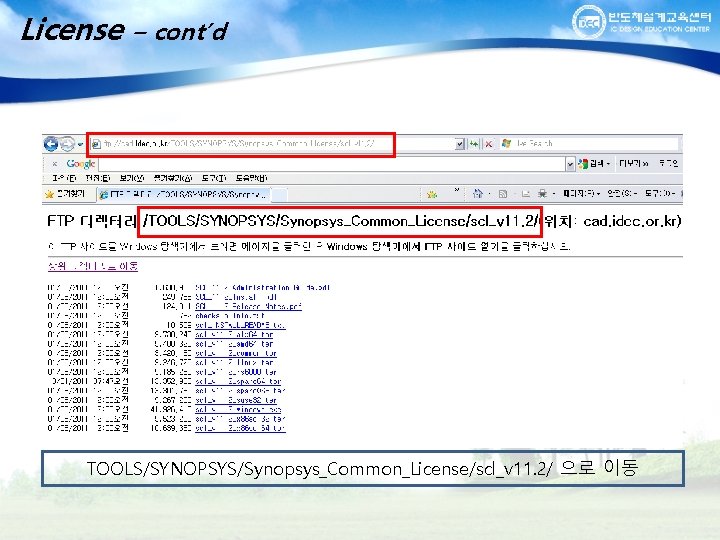Download the scl common tar file
The height and width of the screenshot is (540, 720).
[236, 353]
